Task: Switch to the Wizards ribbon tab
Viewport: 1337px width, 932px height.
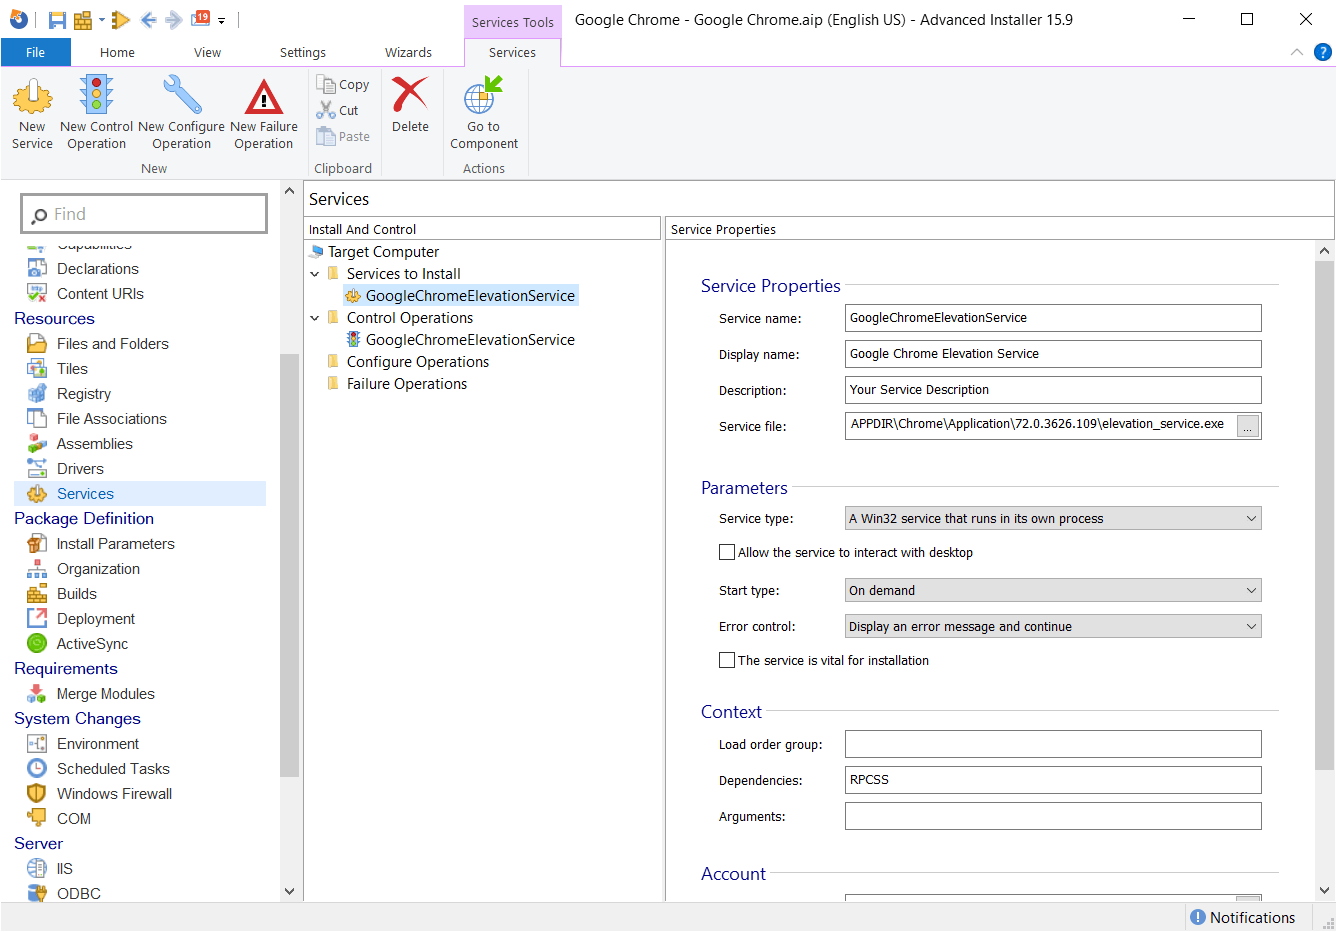Action: click(408, 52)
